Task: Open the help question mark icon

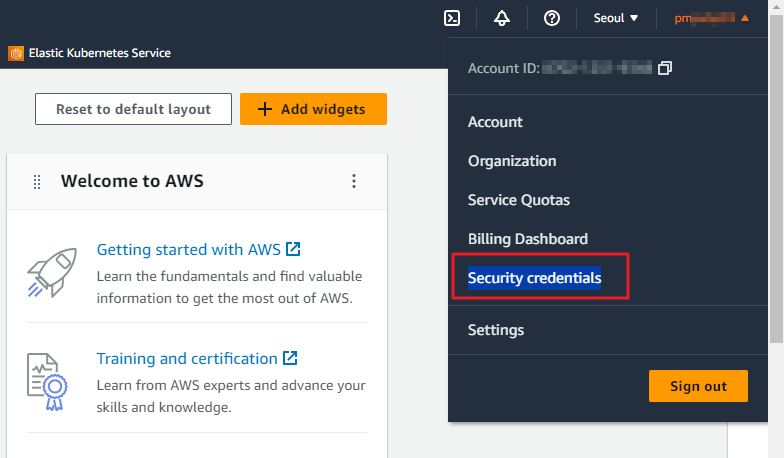Action: pos(552,18)
